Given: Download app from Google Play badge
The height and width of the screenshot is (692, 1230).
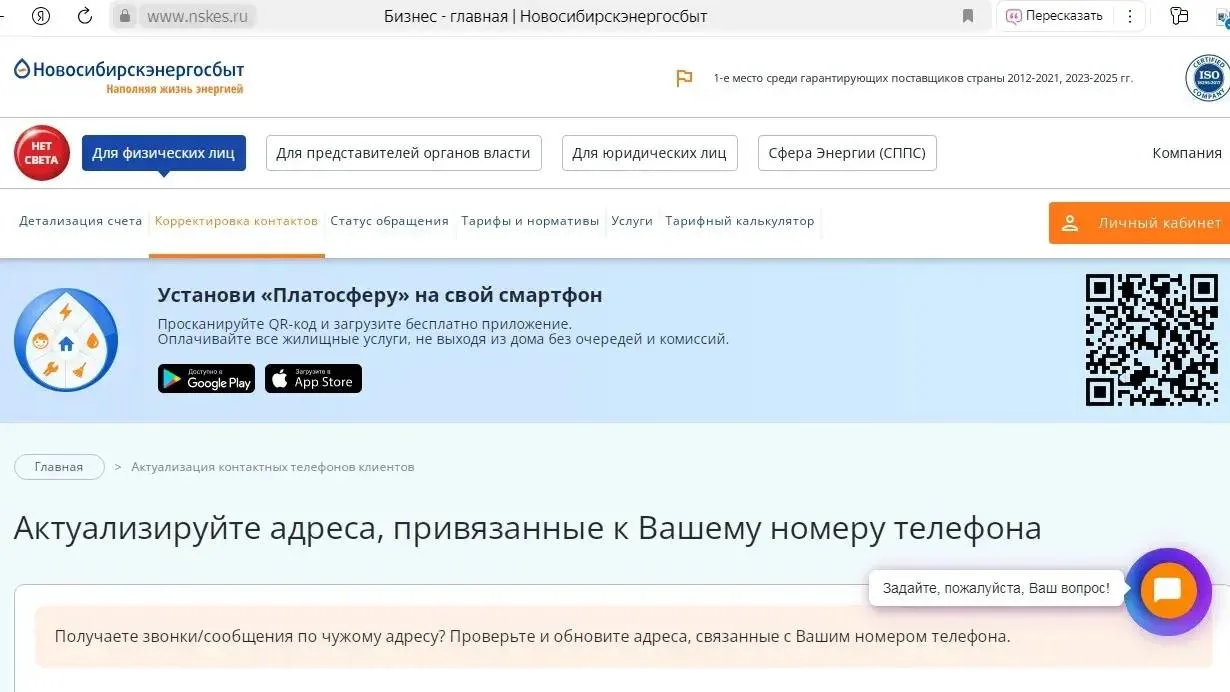Looking at the screenshot, I should (206, 379).
